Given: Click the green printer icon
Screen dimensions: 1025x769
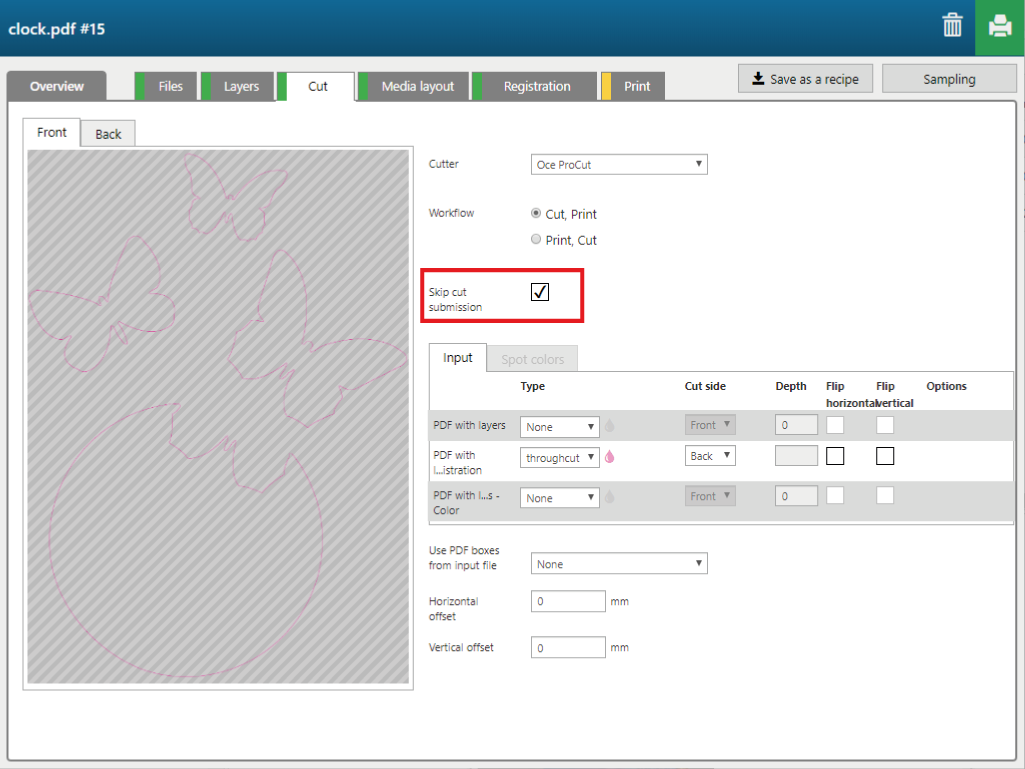Looking at the screenshot, I should coord(999,27).
